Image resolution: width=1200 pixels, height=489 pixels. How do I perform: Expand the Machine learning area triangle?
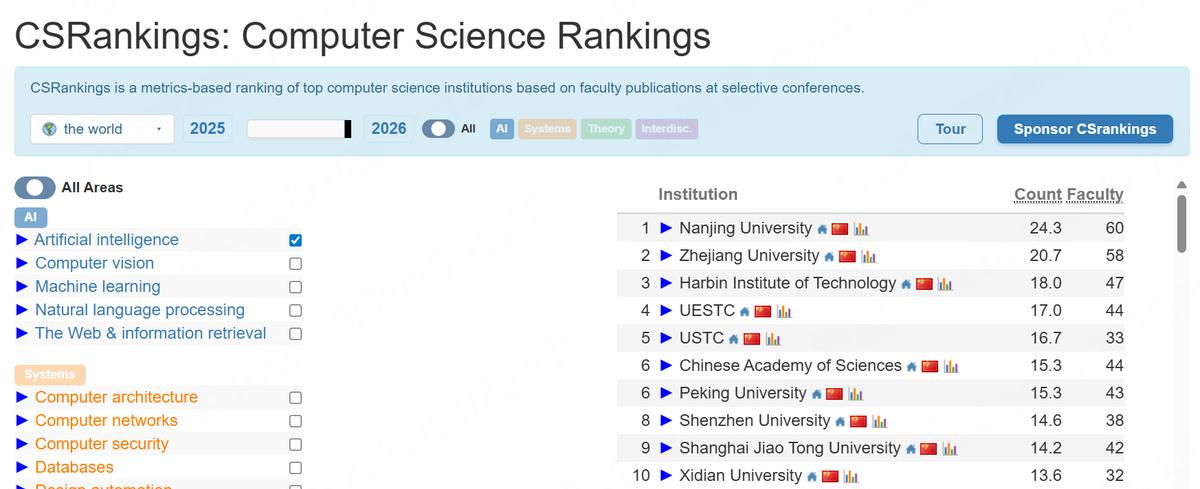22,287
